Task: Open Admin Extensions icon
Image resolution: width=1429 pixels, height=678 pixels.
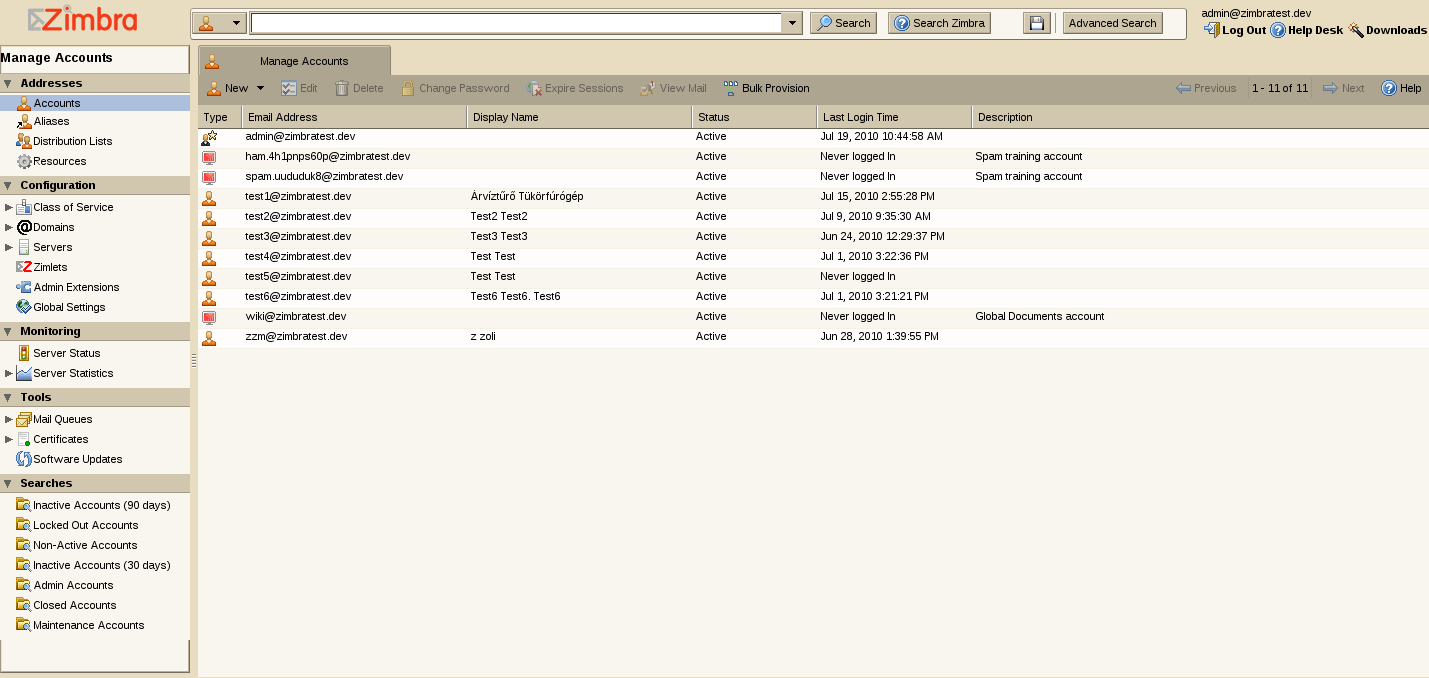Action: [24, 287]
